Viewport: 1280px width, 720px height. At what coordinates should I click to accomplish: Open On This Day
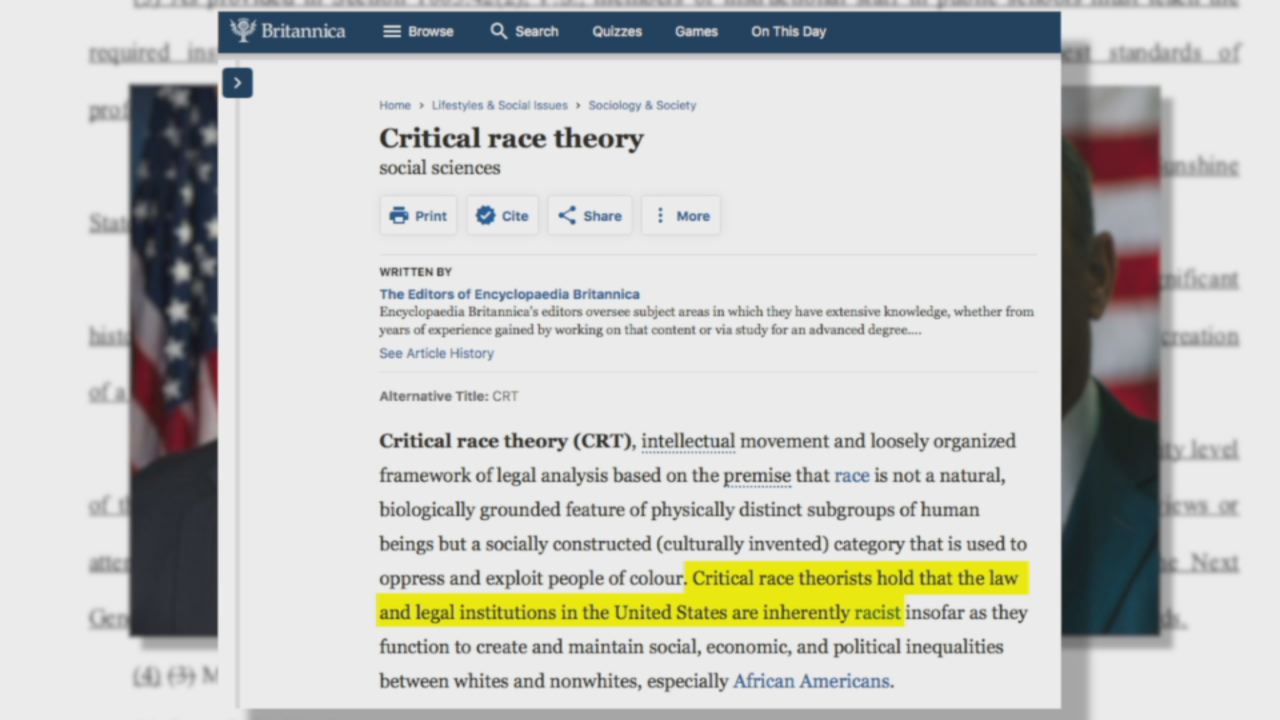(x=789, y=31)
